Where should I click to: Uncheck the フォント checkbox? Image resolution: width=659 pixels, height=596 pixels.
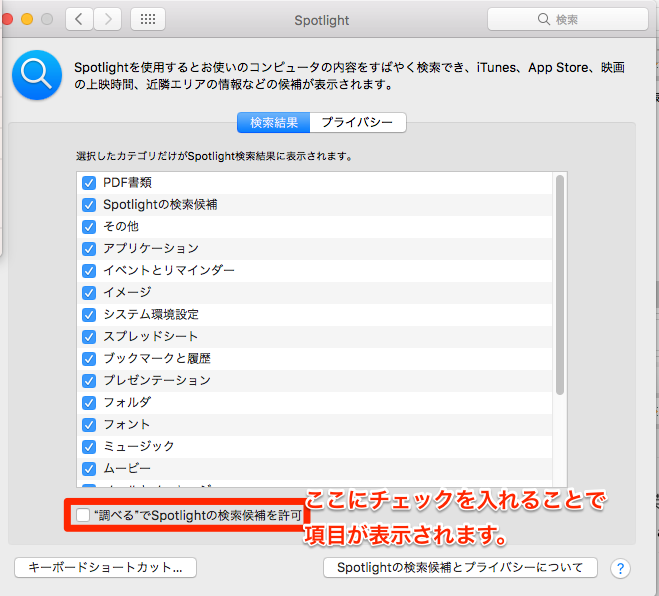pos(89,425)
